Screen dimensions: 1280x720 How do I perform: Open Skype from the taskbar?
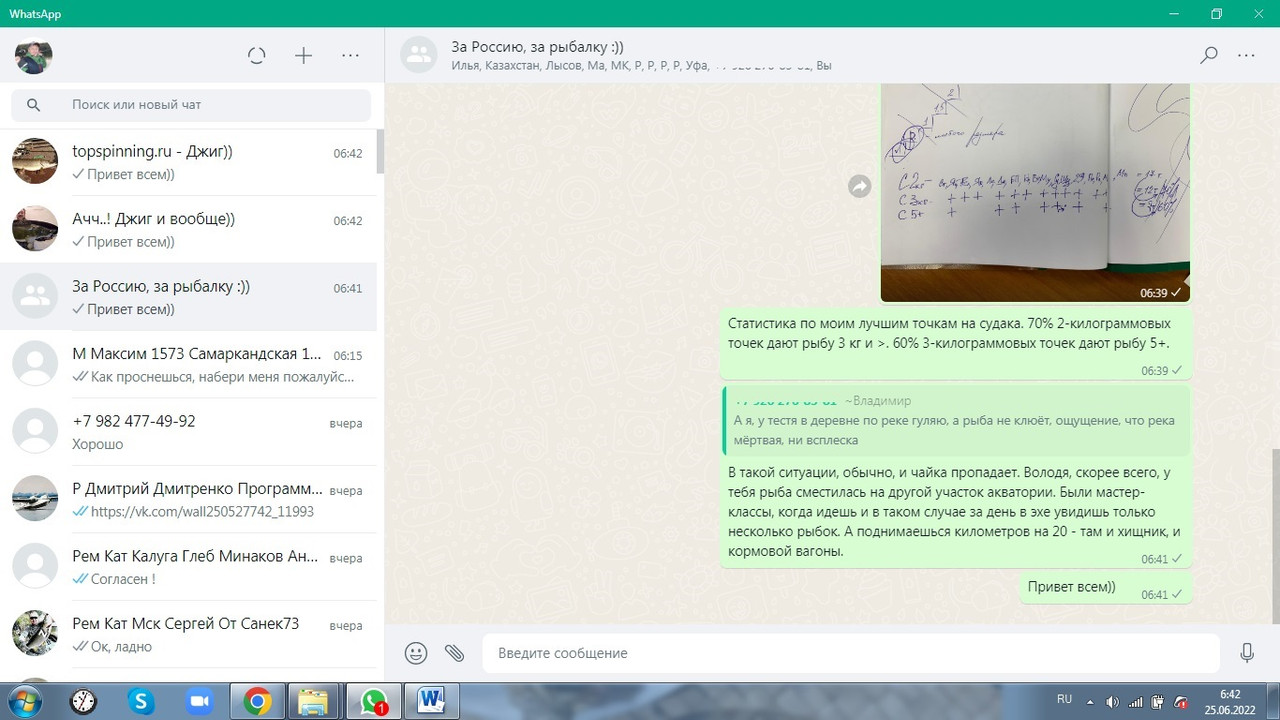(141, 702)
